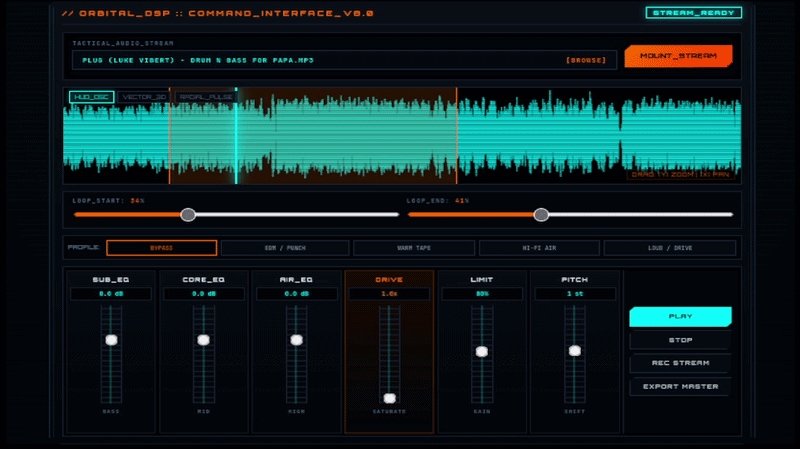Select the BYPASS profile
800x449 pixels.
162,248
